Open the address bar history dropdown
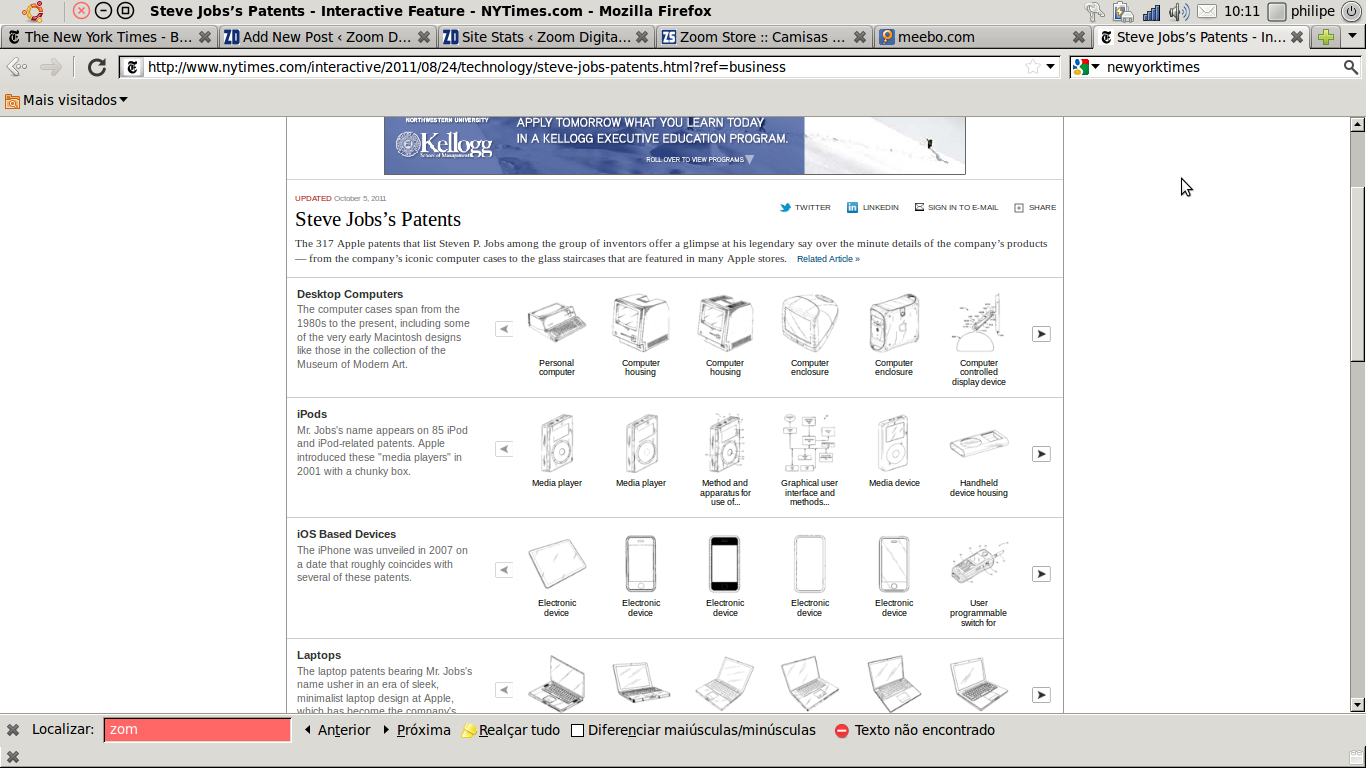The height and width of the screenshot is (768, 1366). pos(1050,67)
